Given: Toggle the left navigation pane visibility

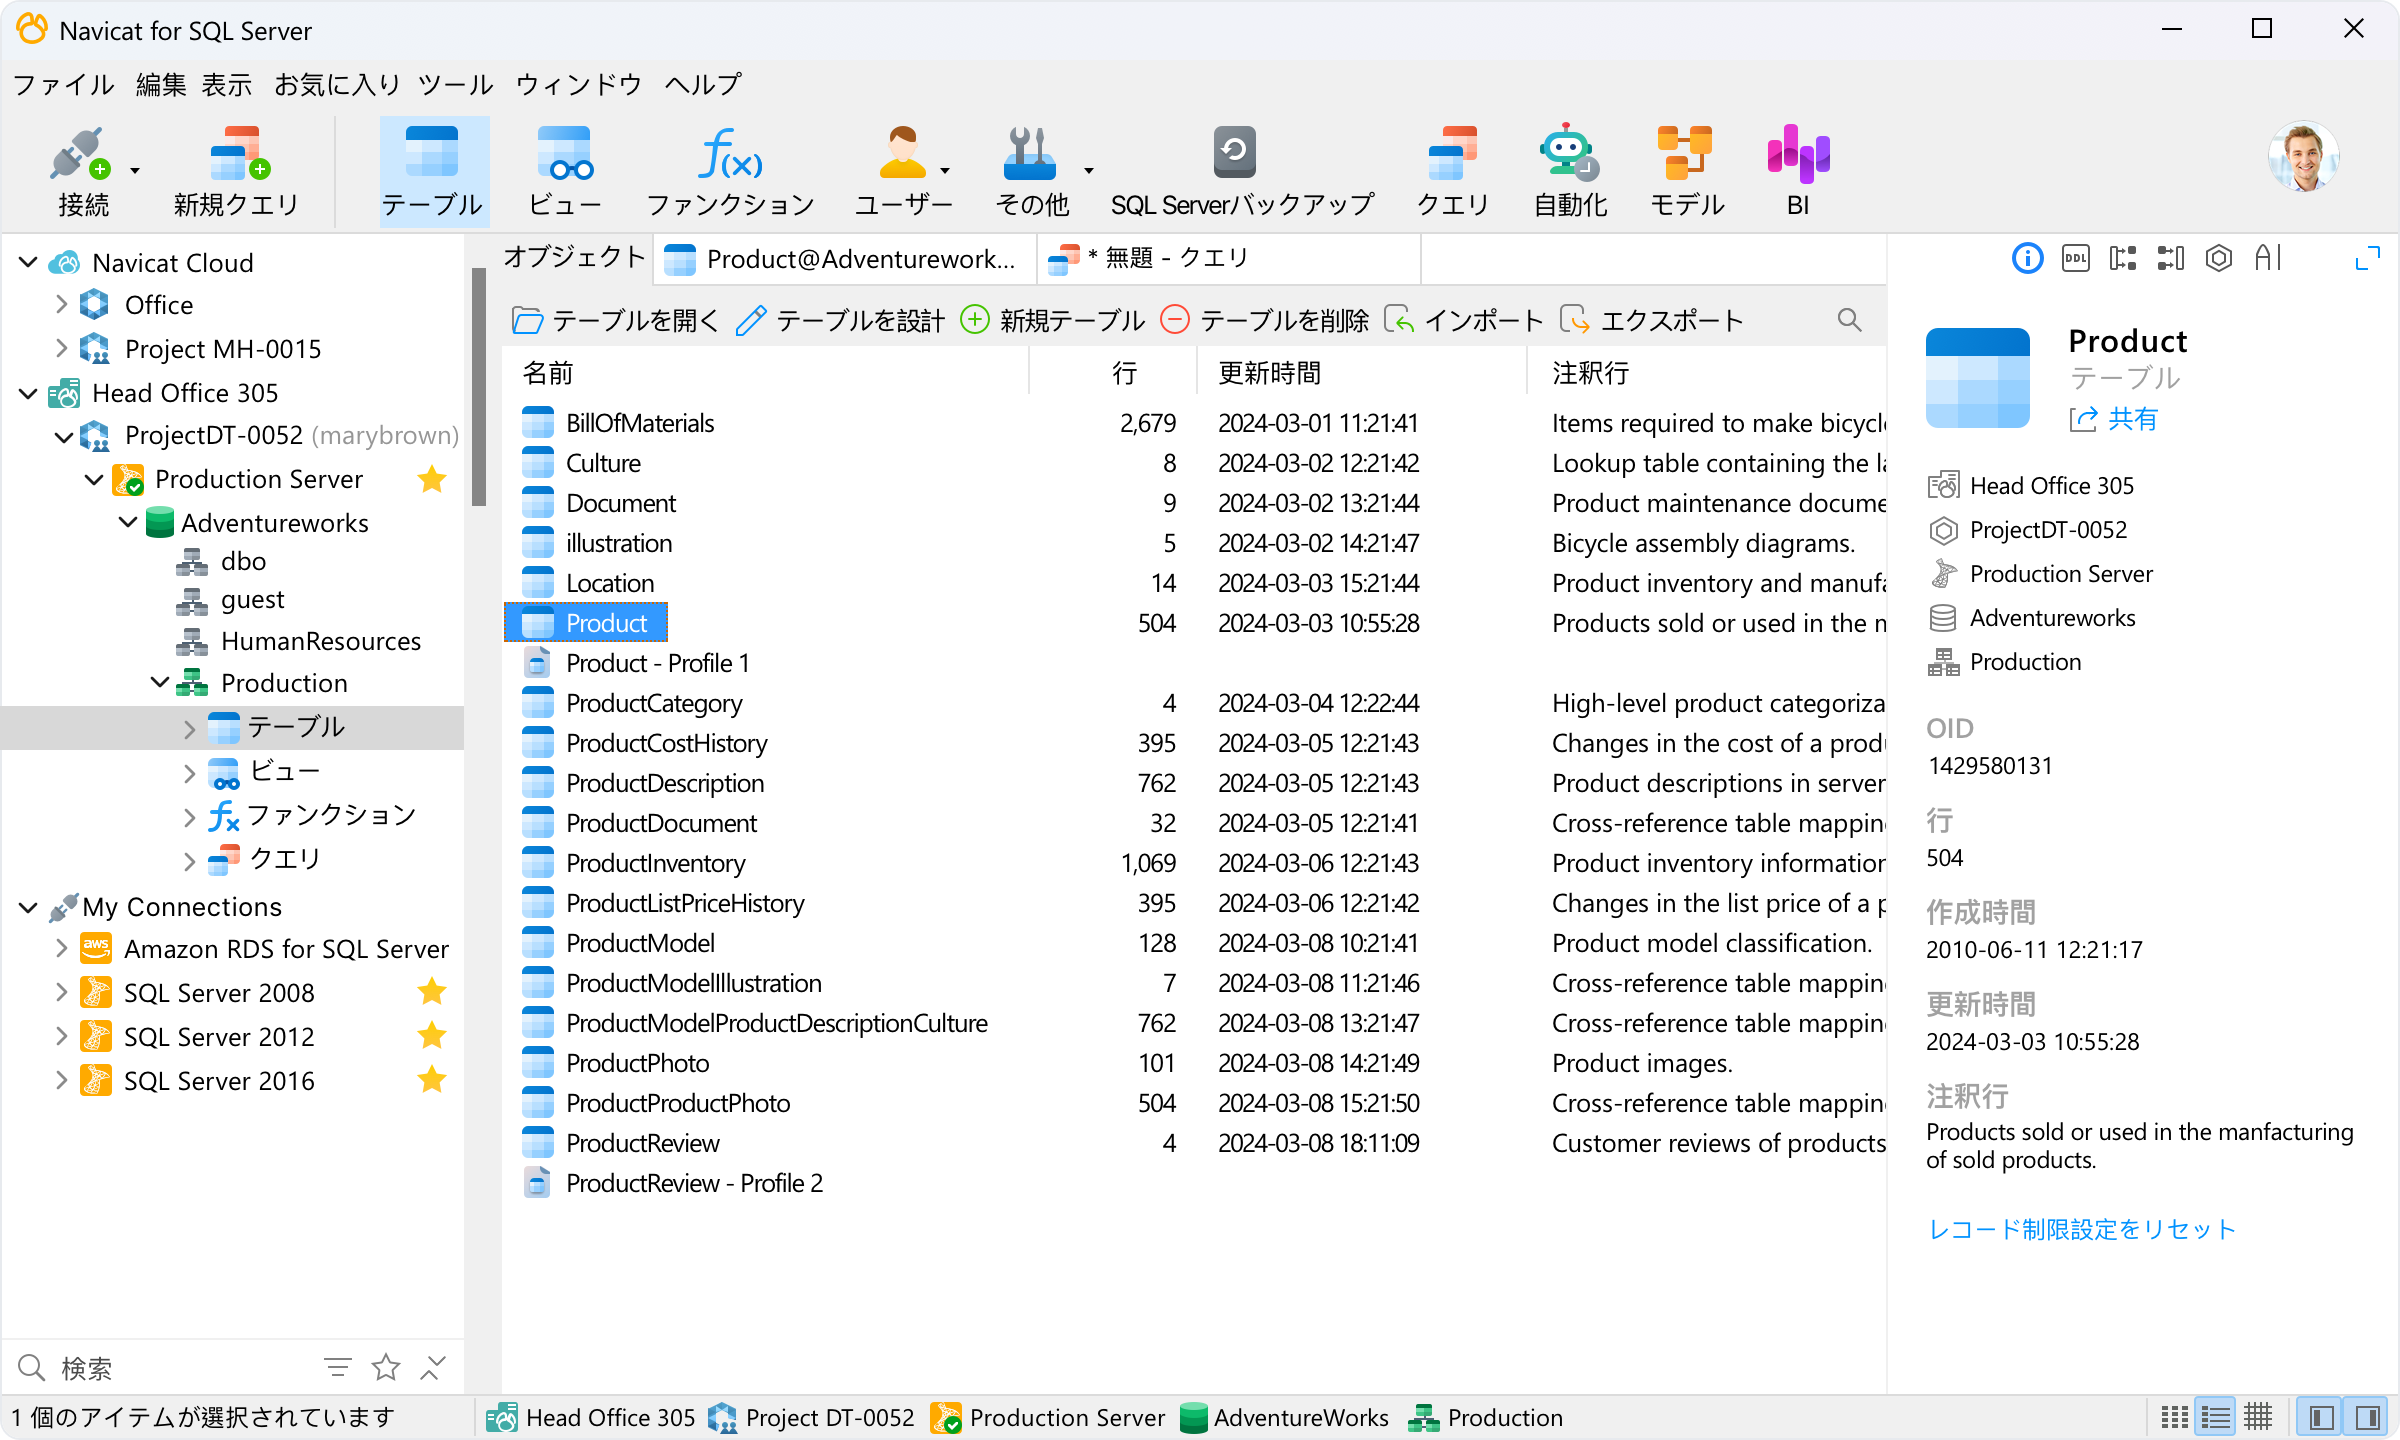Looking at the screenshot, I should point(2322,1418).
